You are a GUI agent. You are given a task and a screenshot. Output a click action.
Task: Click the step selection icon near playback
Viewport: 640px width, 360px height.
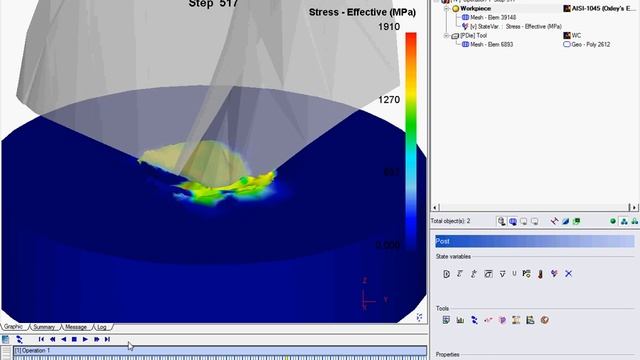(x=19, y=339)
